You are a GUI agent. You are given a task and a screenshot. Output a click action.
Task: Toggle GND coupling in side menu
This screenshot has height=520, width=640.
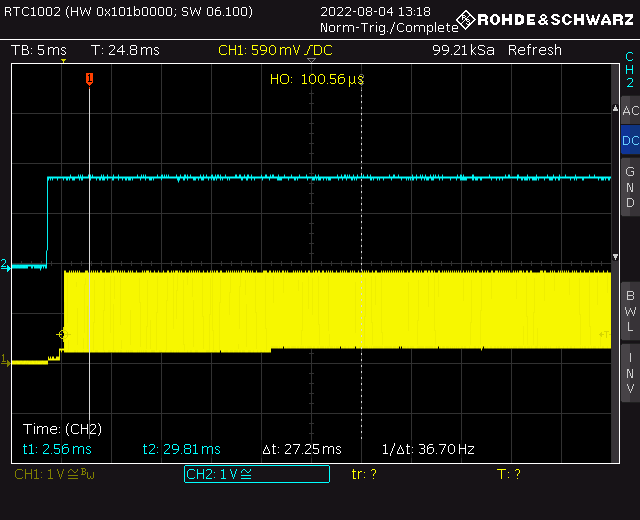pyautogui.click(x=630, y=187)
